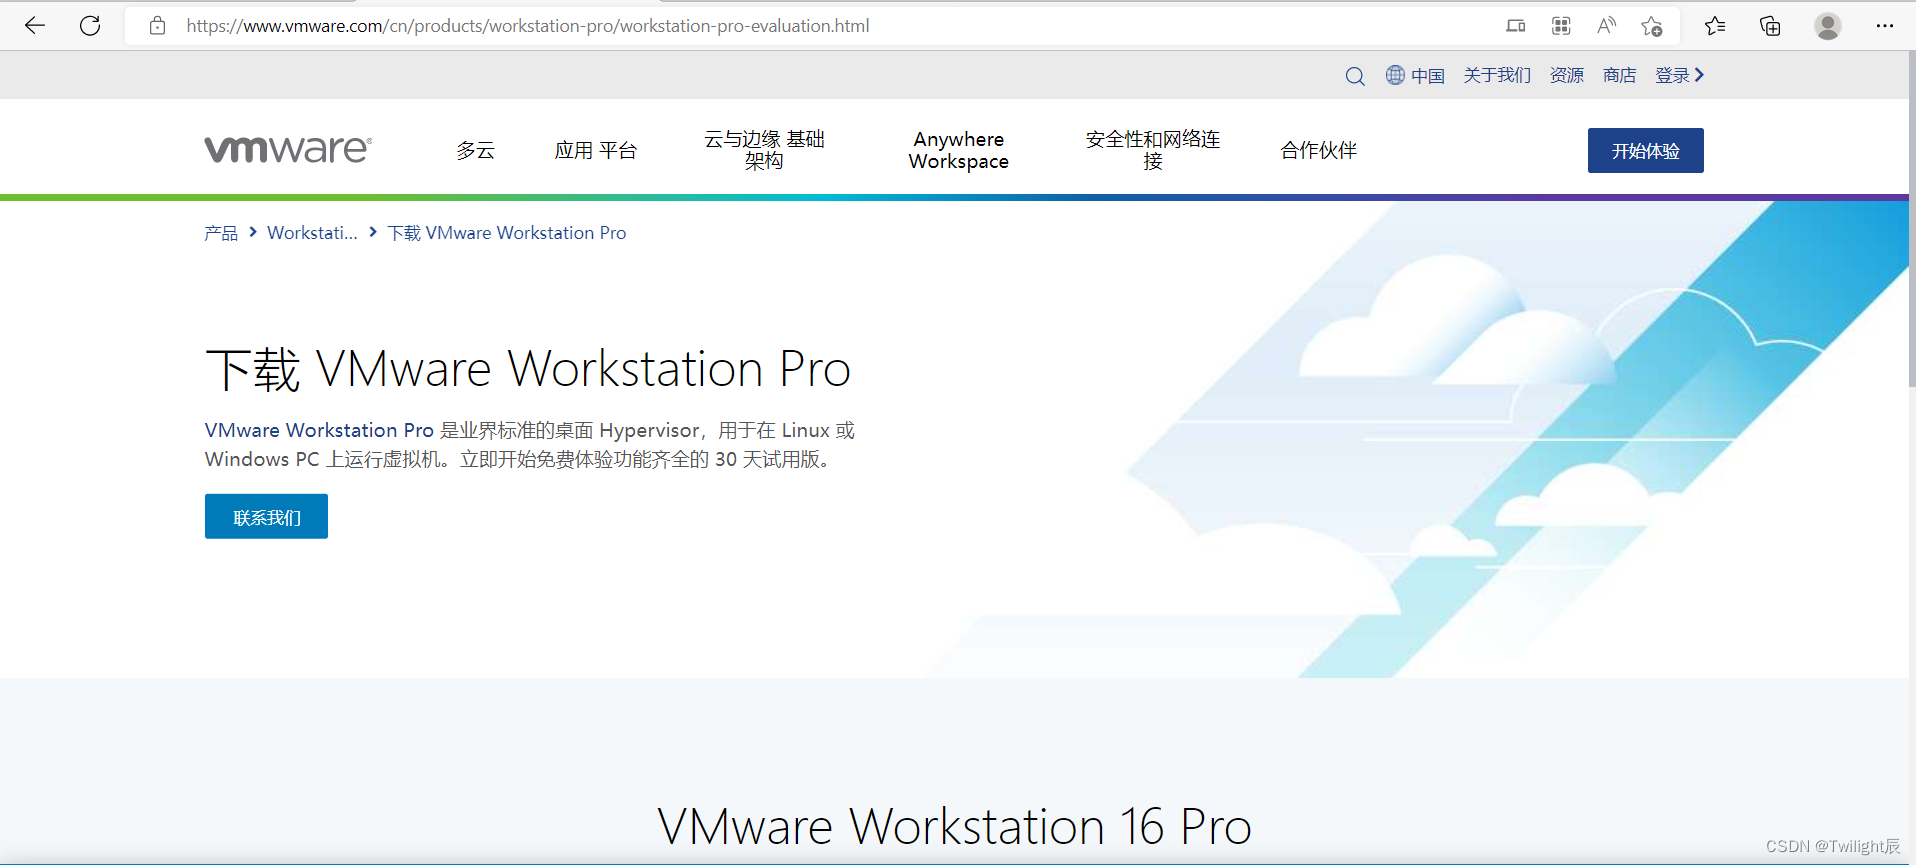Go to 产品 breadcrumb

(x=221, y=233)
